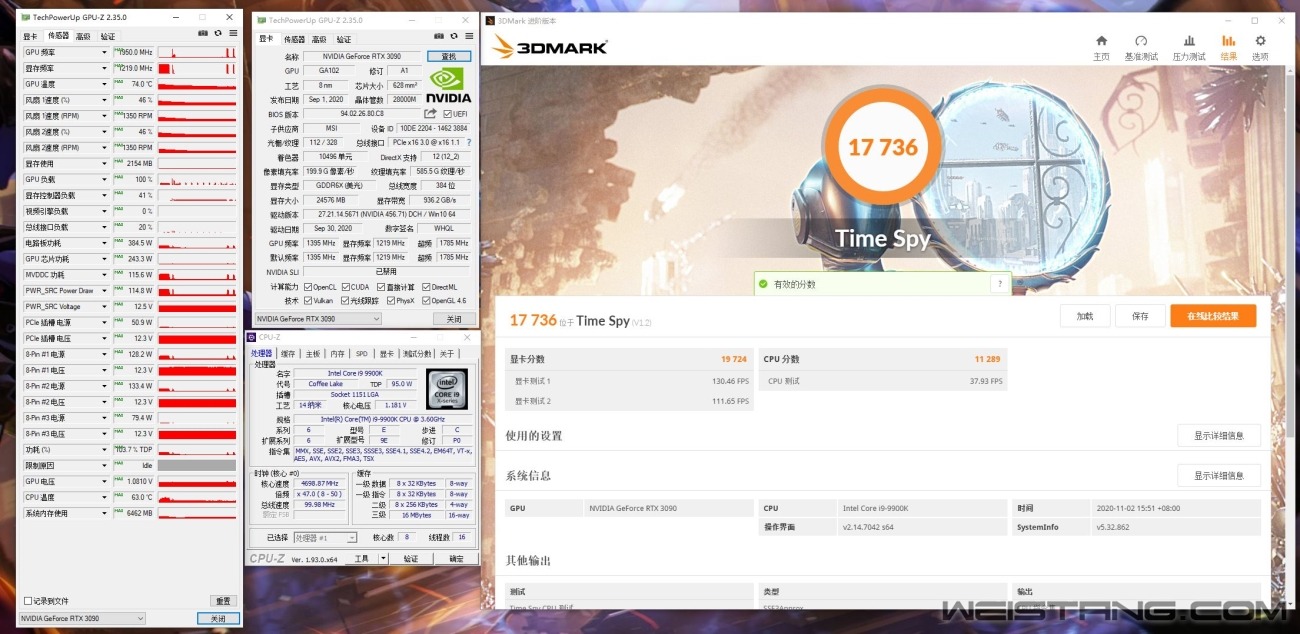Go to the Benchmarks (基准测试) gauge icon
Screen dimensions: 1300x634
[x=1141, y=46]
